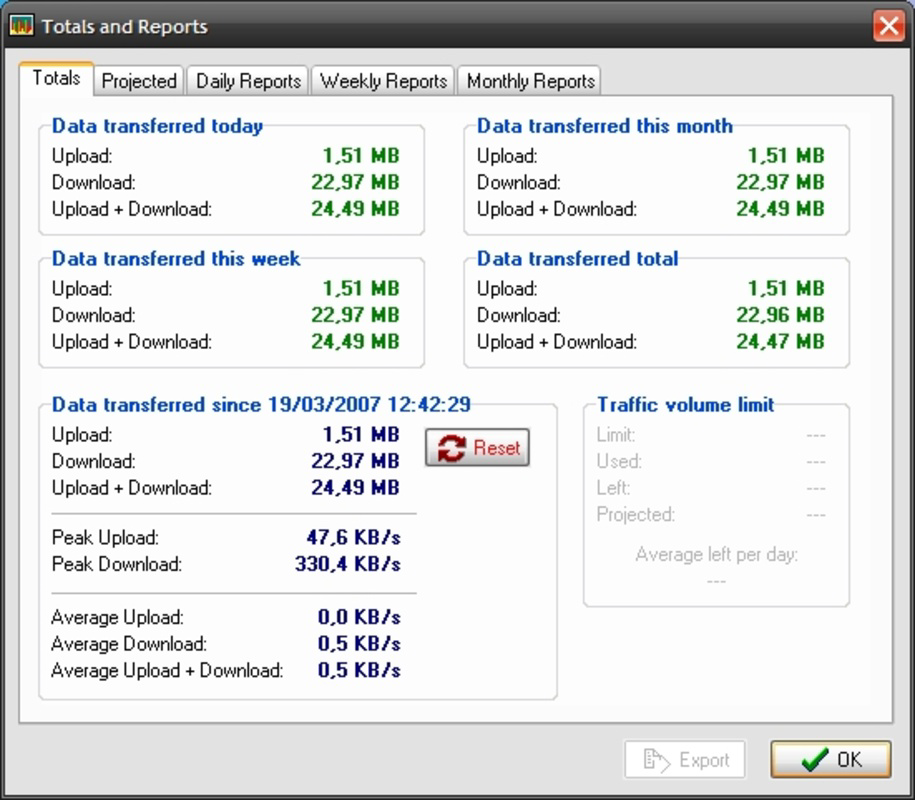Click this week's Upload value 1,51 MB
This screenshot has height=800, width=915.
(361, 288)
